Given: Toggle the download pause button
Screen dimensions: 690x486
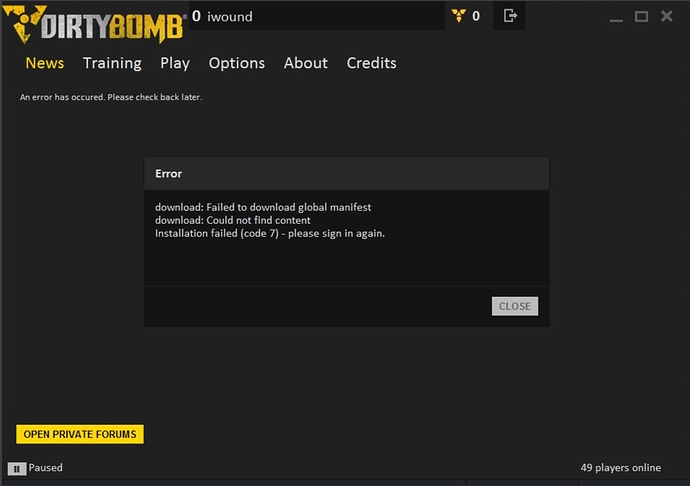Looking at the screenshot, I should 17,468.
